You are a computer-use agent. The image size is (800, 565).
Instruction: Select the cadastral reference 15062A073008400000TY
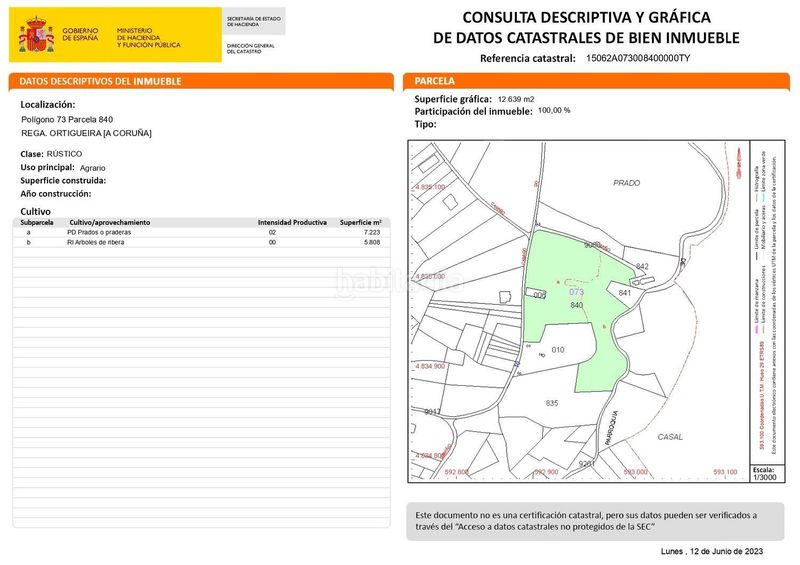(x=638, y=58)
